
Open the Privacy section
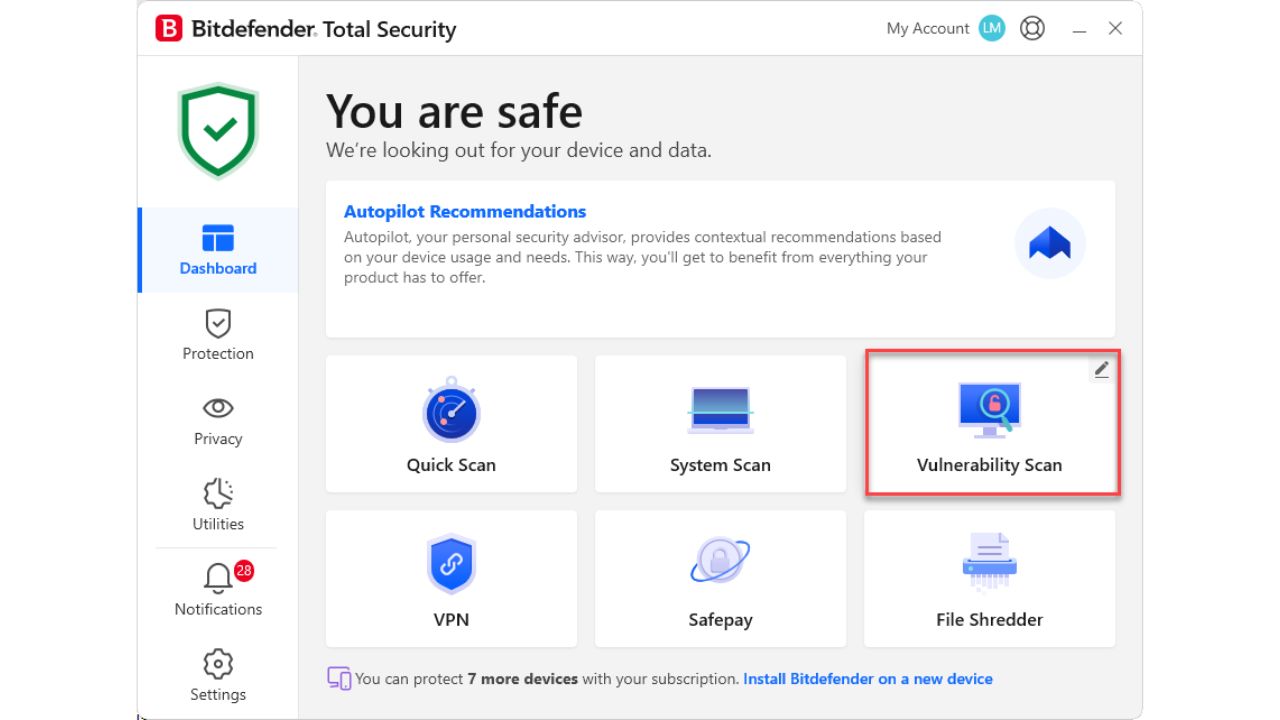click(x=217, y=421)
